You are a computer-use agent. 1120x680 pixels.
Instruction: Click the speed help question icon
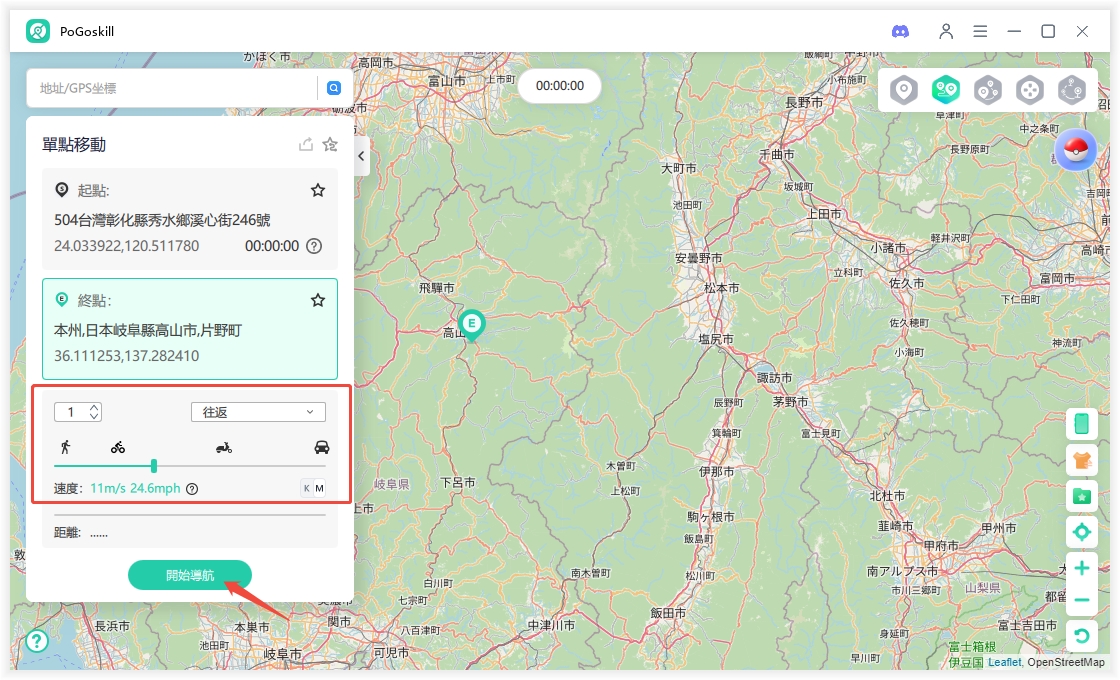tap(192, 489)
